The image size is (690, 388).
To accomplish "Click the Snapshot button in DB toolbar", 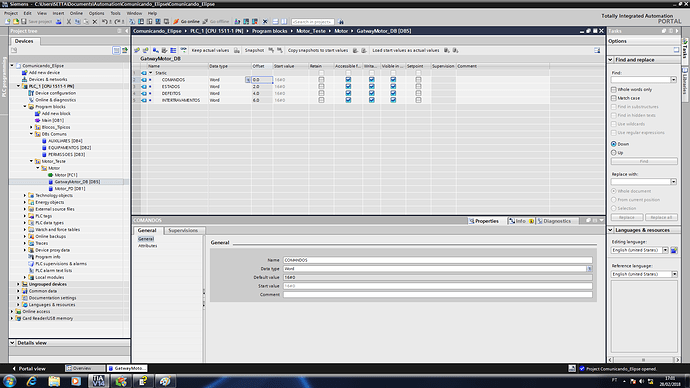I will 254,50.
